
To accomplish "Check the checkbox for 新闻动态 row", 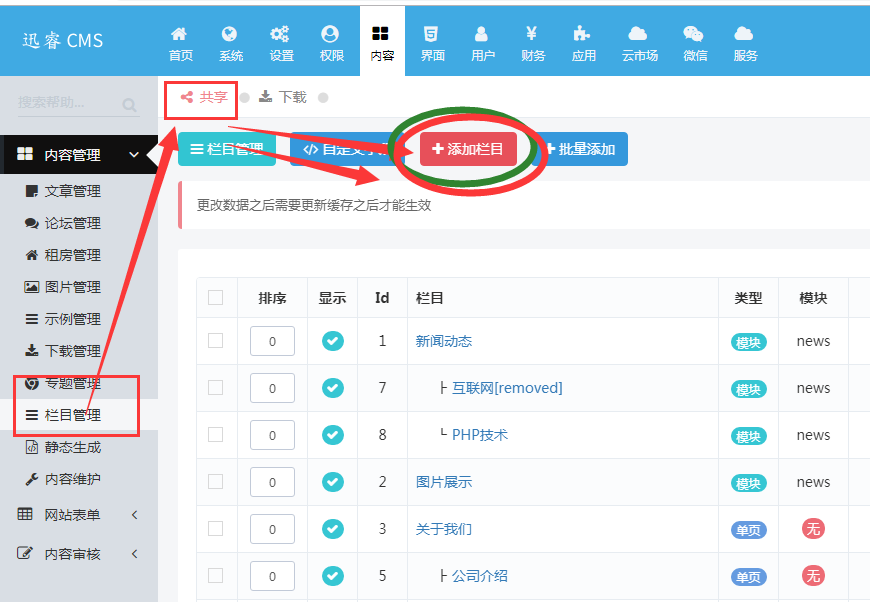I will [215, 340].
